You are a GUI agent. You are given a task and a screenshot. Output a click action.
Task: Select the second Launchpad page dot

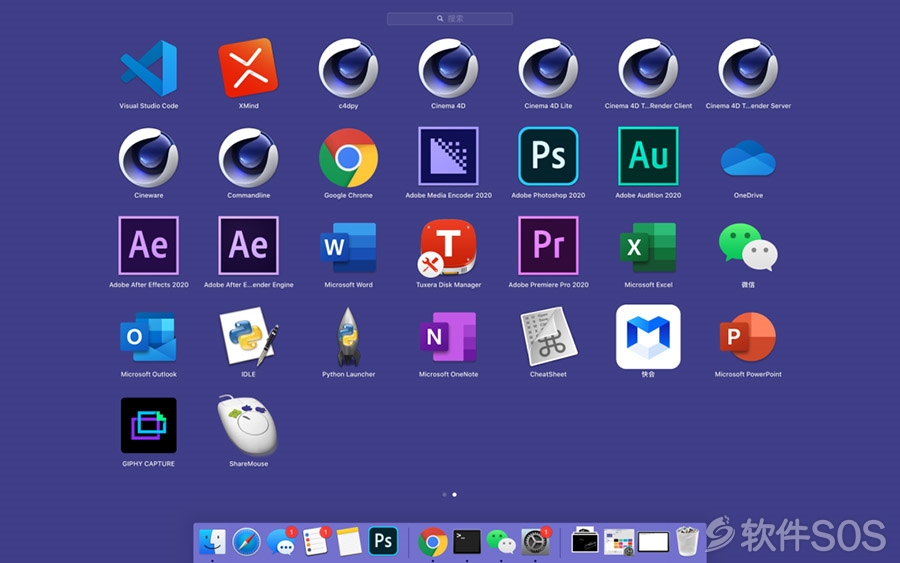click(455, 494)
